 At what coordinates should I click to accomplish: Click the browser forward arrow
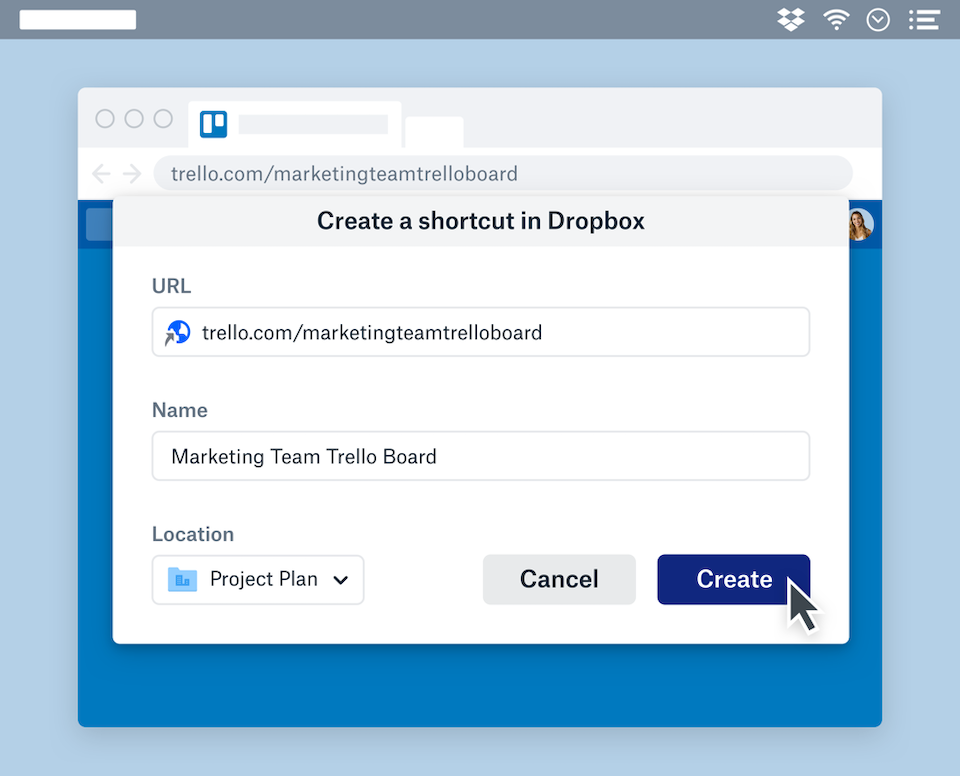click(x=132, y=174)
